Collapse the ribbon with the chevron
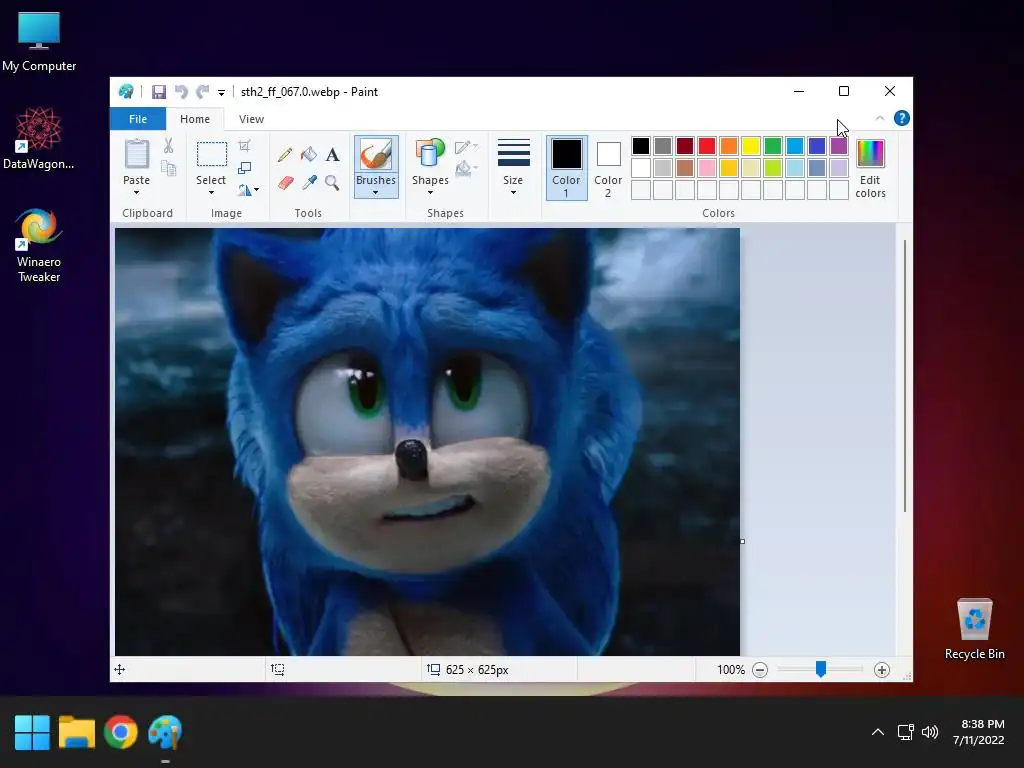This screenshot has width=1024, height=768. point(880,118)
